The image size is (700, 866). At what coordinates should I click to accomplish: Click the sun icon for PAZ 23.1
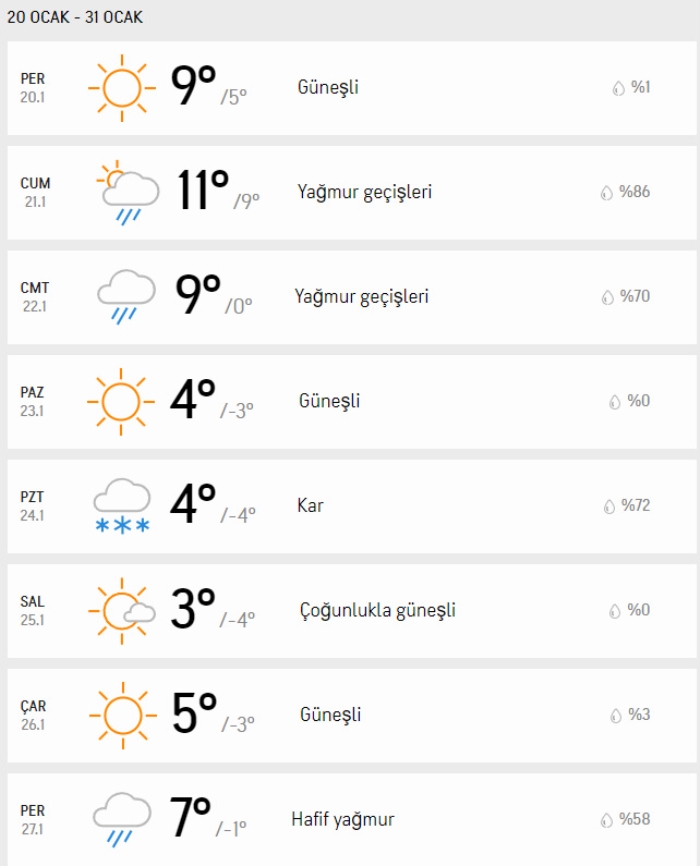pyautogui.click(x=122, y=401)
